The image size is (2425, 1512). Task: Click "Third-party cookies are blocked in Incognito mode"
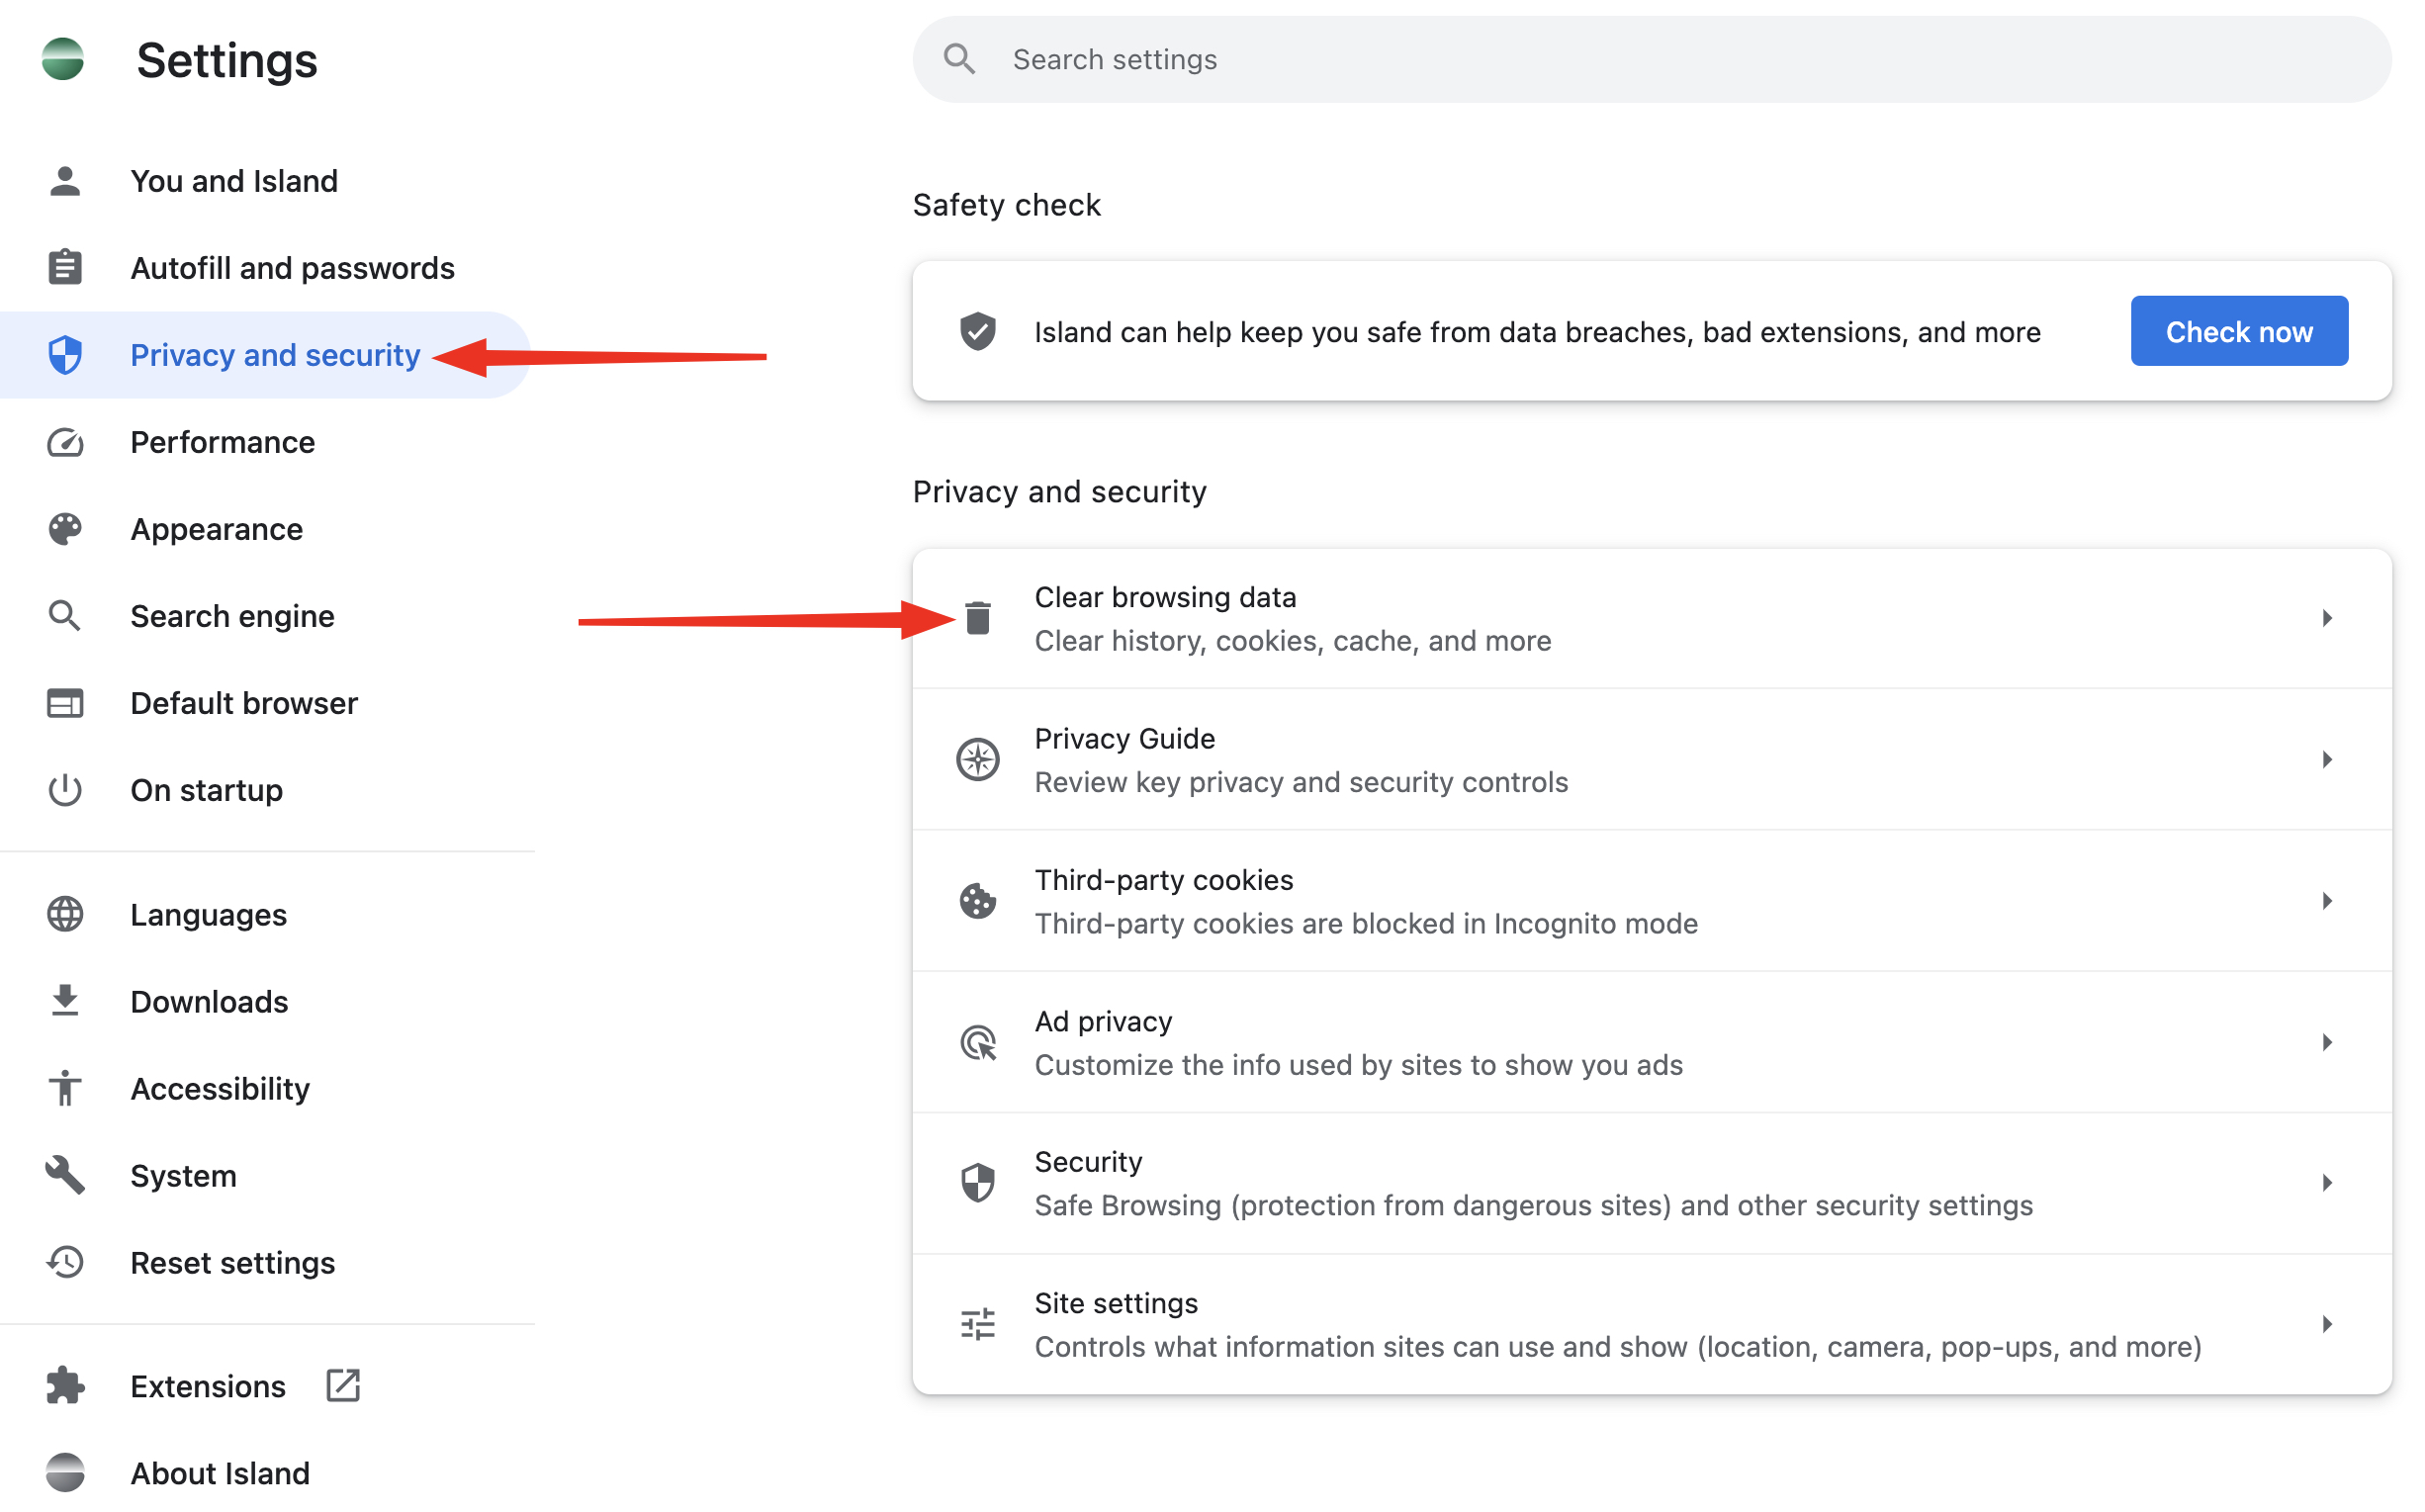click(x=1366, y=923)
